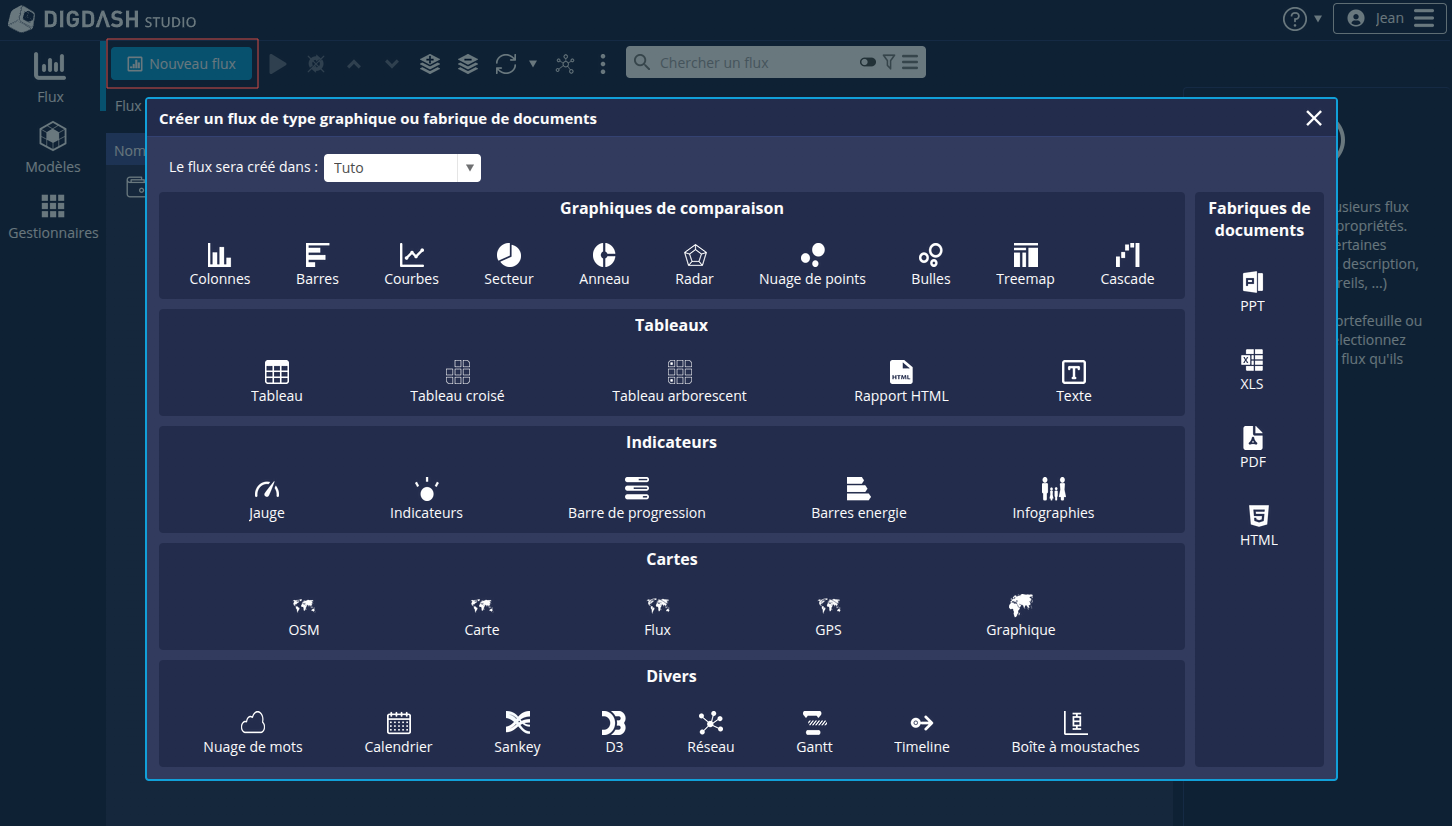The height and width of the screenshot is (826, 1452).
Task: Choose the Anneau donut chart
Action: [x=604, y=265]
